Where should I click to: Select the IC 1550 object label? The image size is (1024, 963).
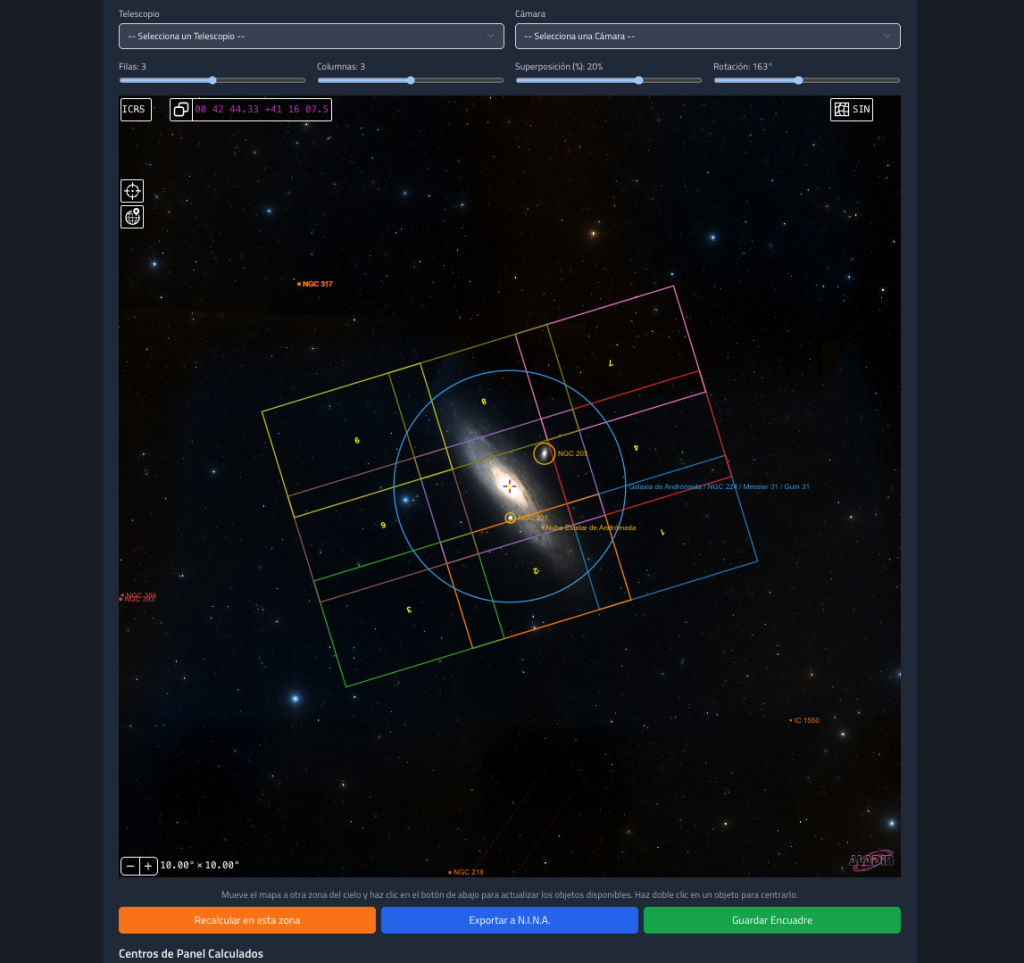[807, 720]
